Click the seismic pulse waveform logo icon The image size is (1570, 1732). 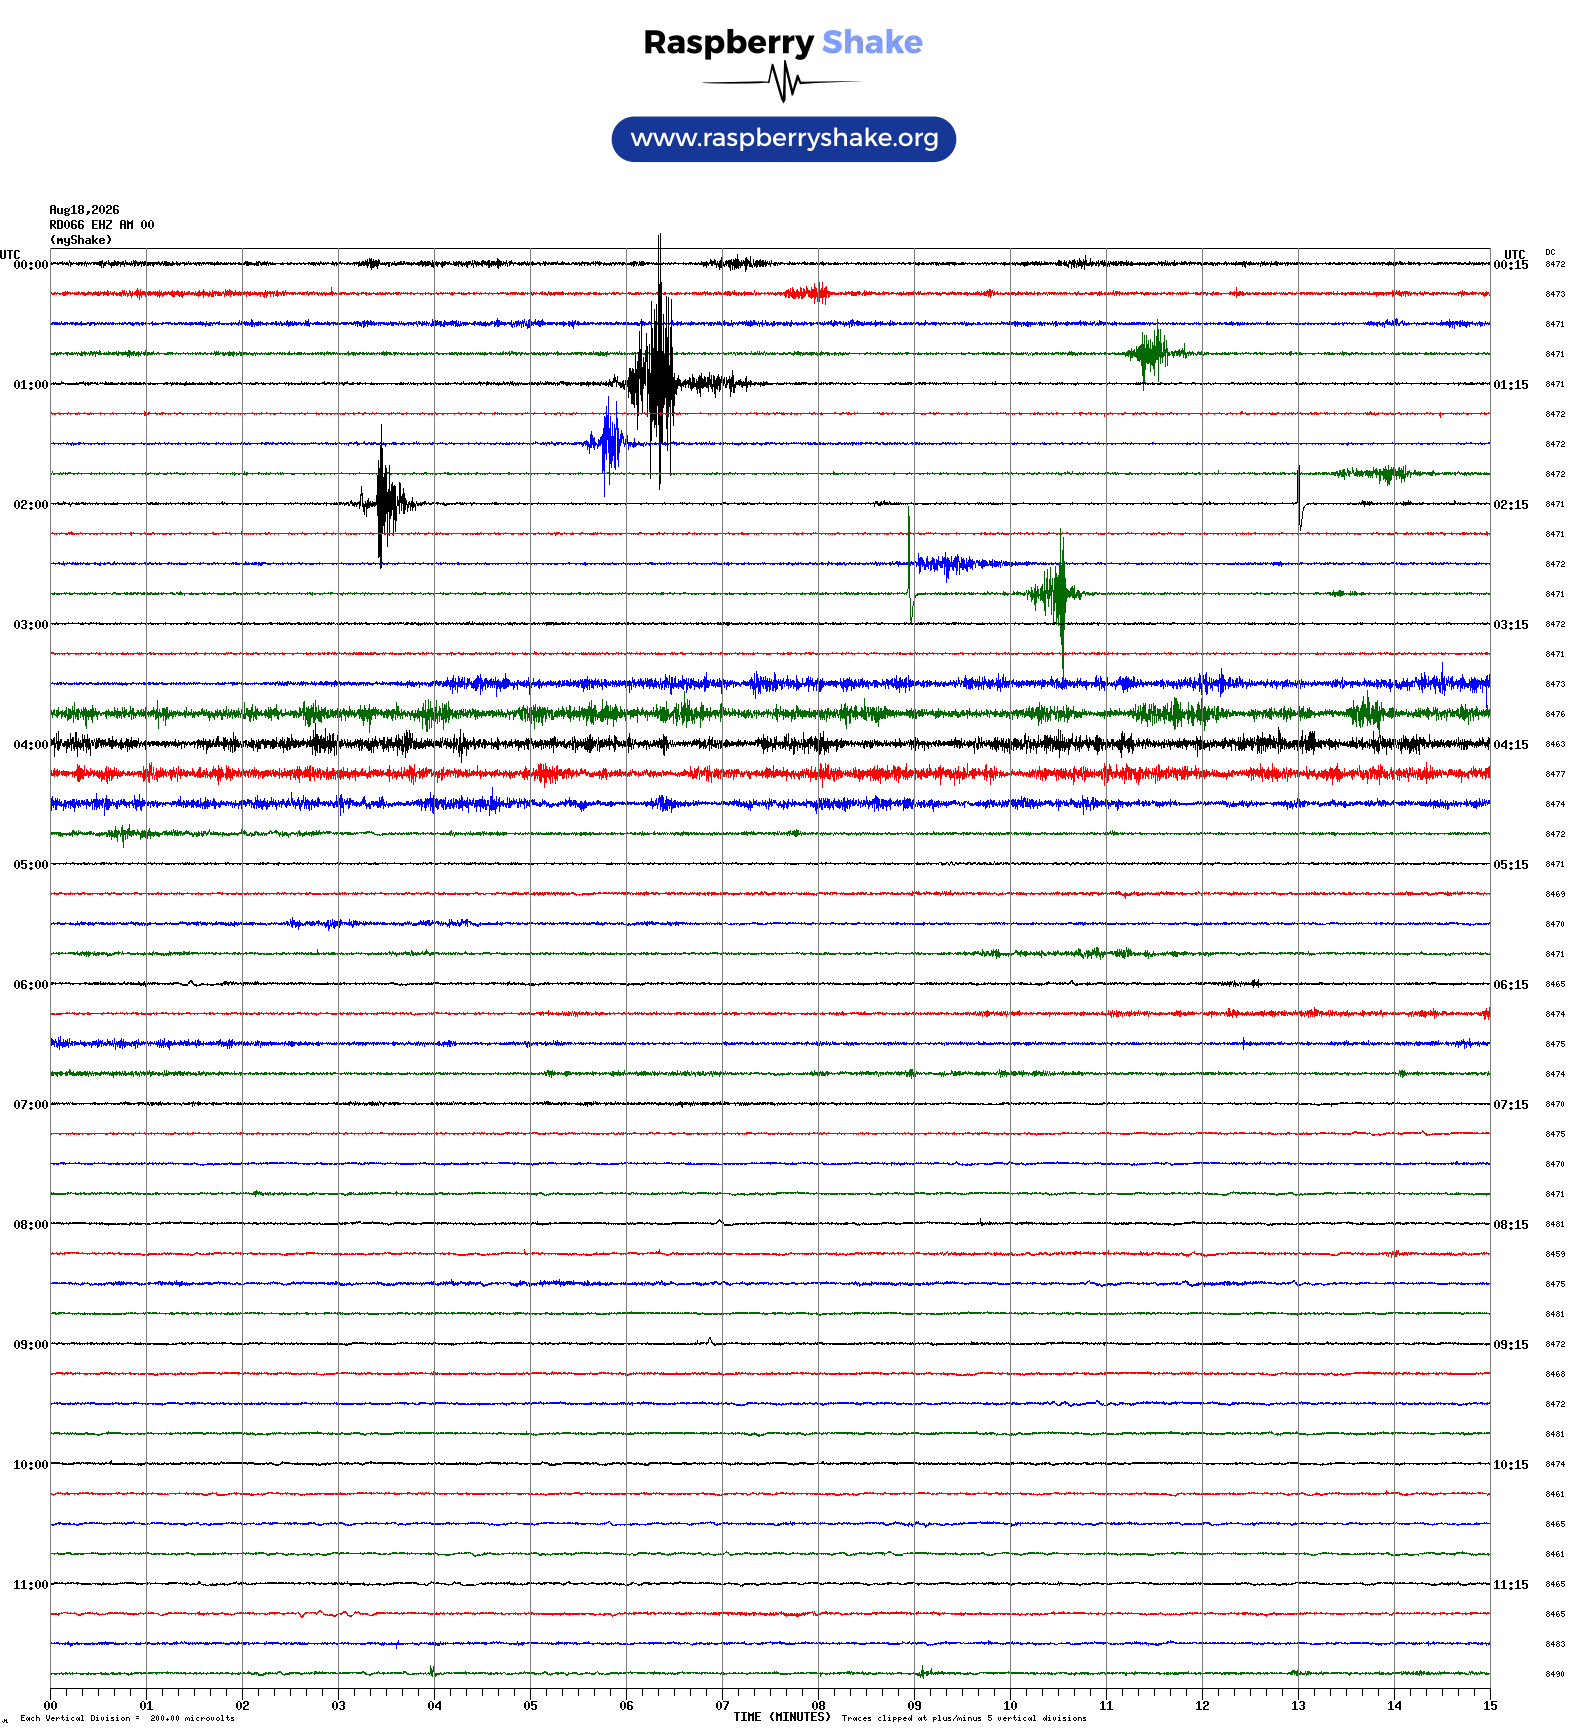[x=783, y=82]
